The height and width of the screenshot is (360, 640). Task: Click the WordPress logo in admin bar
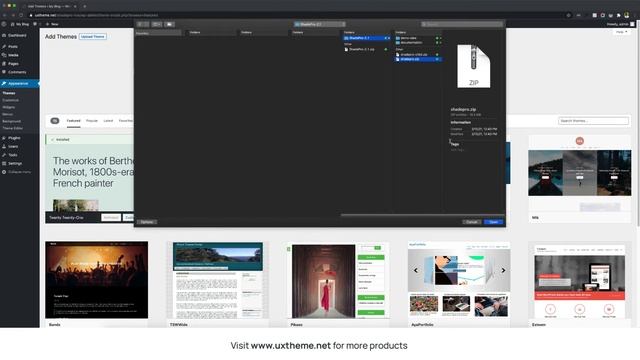(x=4, y=24)
